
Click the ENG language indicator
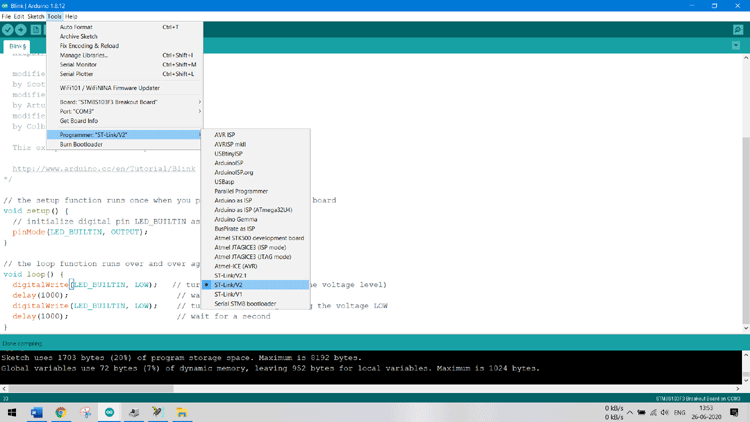pyautogui.click(x=679, y=412)
